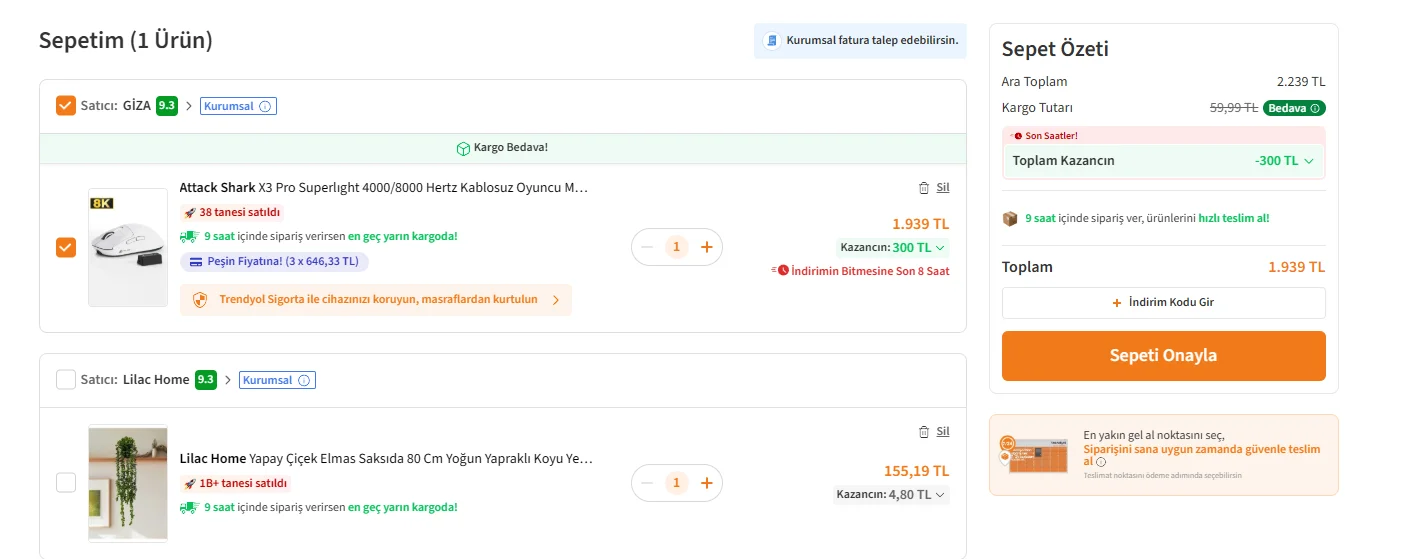The height and width of the screenshot is (559, 1419).
Task: Click Toplam 1.939 TL in summary
Action: click(1297, 267)
